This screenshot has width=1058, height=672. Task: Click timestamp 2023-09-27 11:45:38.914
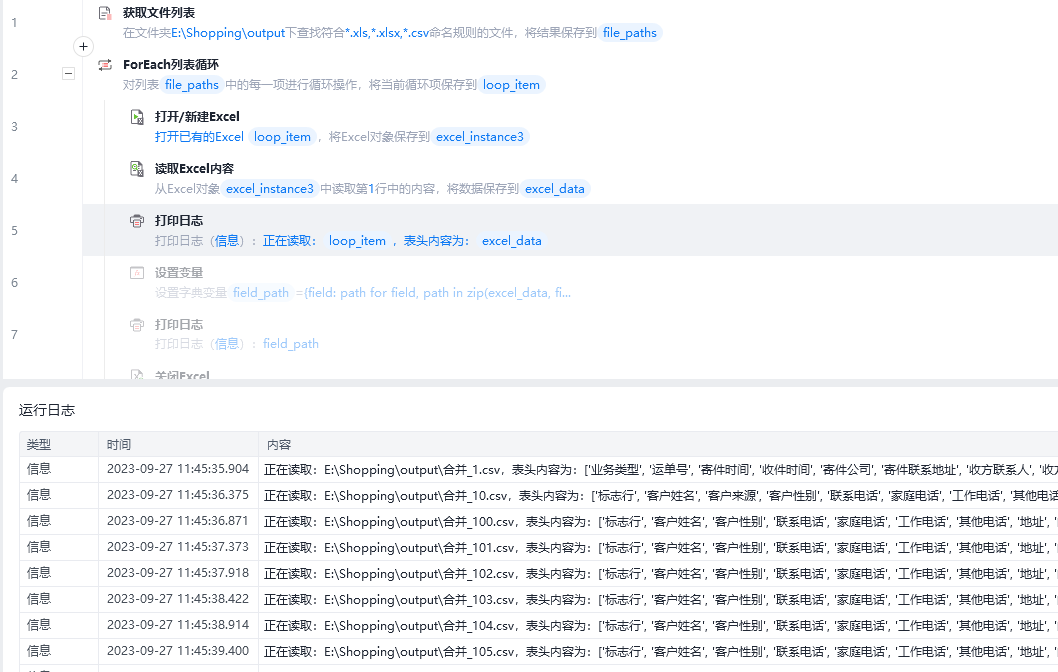pyautogui.click(x=178, y=625)
